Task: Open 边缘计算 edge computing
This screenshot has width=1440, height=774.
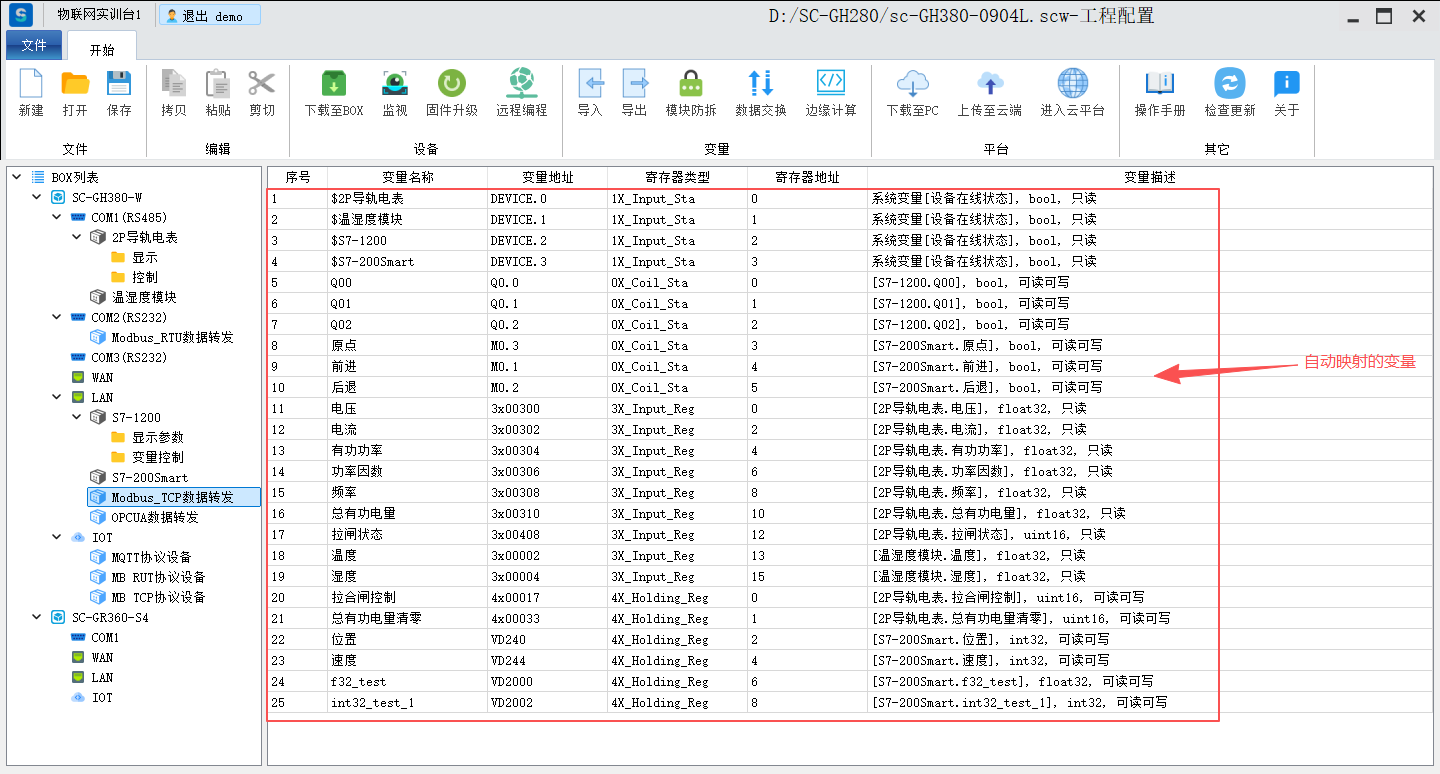Action: (x=831, y=85)
